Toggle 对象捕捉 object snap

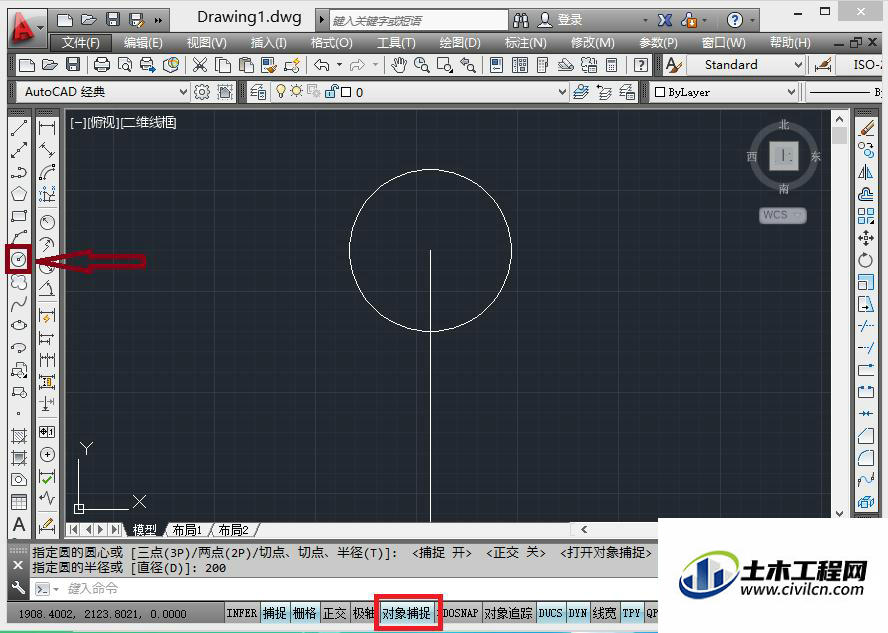click(407, 613)
